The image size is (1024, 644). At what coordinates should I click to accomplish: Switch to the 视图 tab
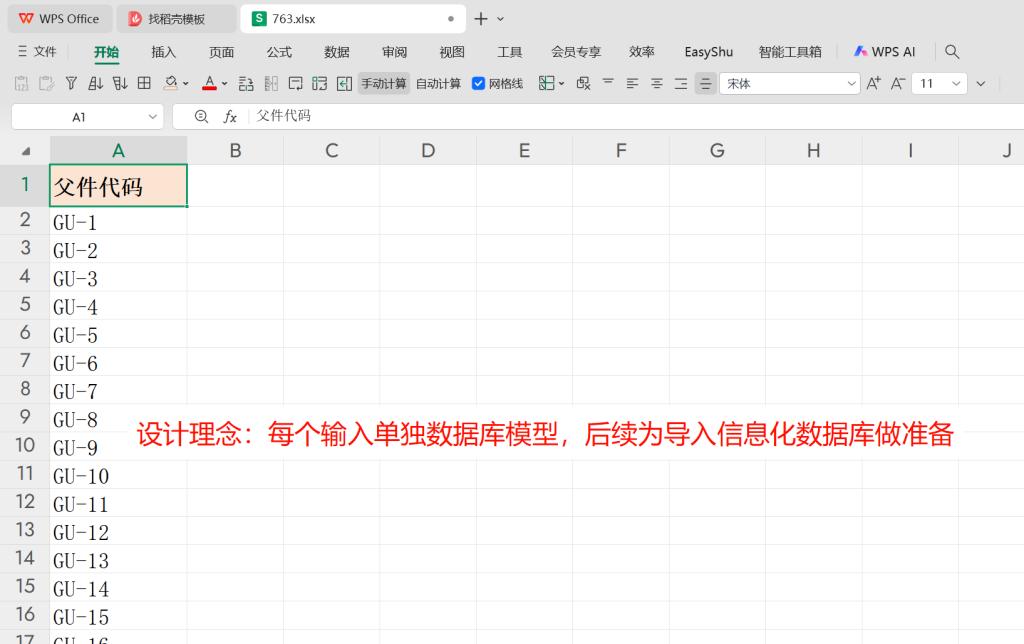pyautogui.click(x=452, y=52)
